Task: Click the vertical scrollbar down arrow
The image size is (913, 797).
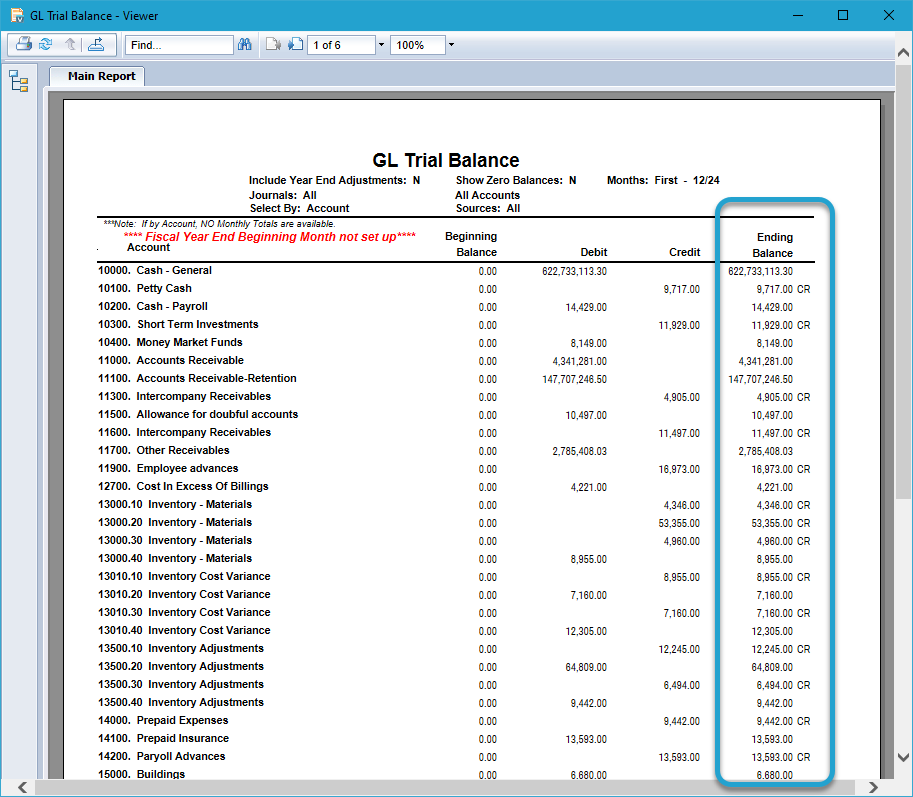Action: coord(904,757)
